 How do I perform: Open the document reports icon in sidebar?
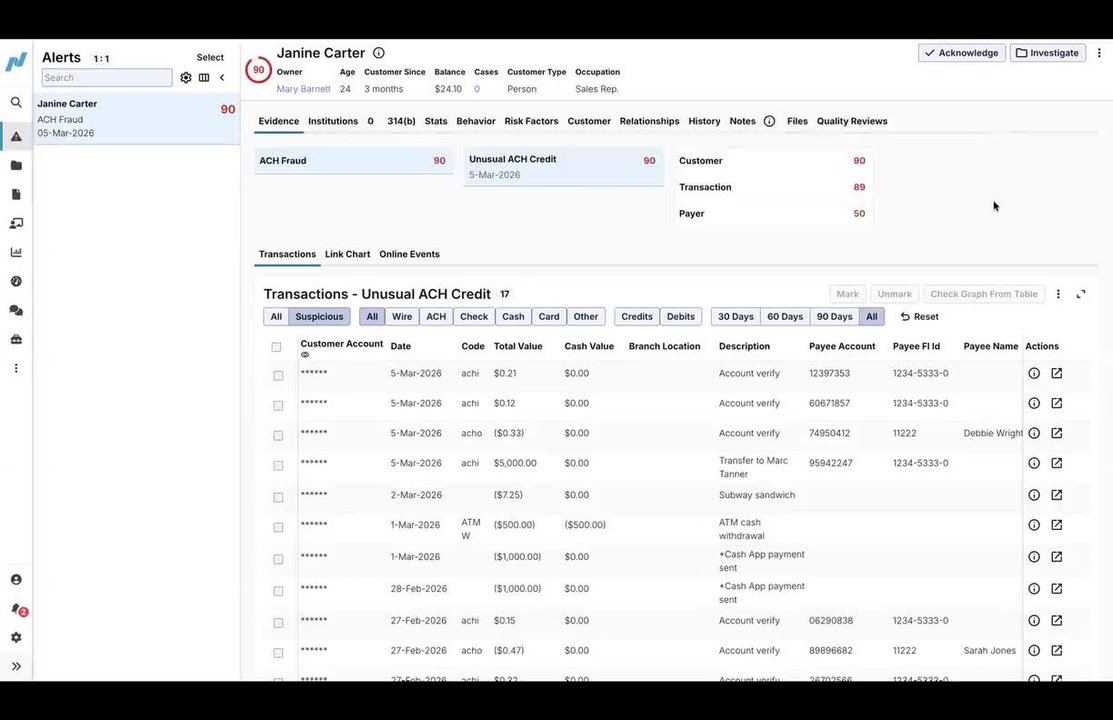tap(16, 195)
